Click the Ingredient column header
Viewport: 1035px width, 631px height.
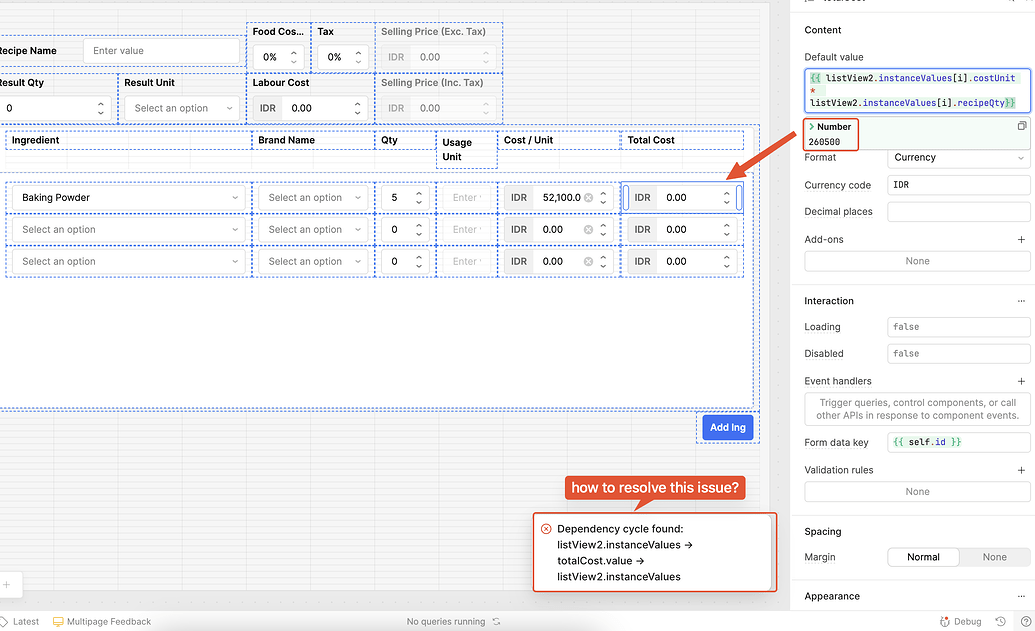coord(36,140)
